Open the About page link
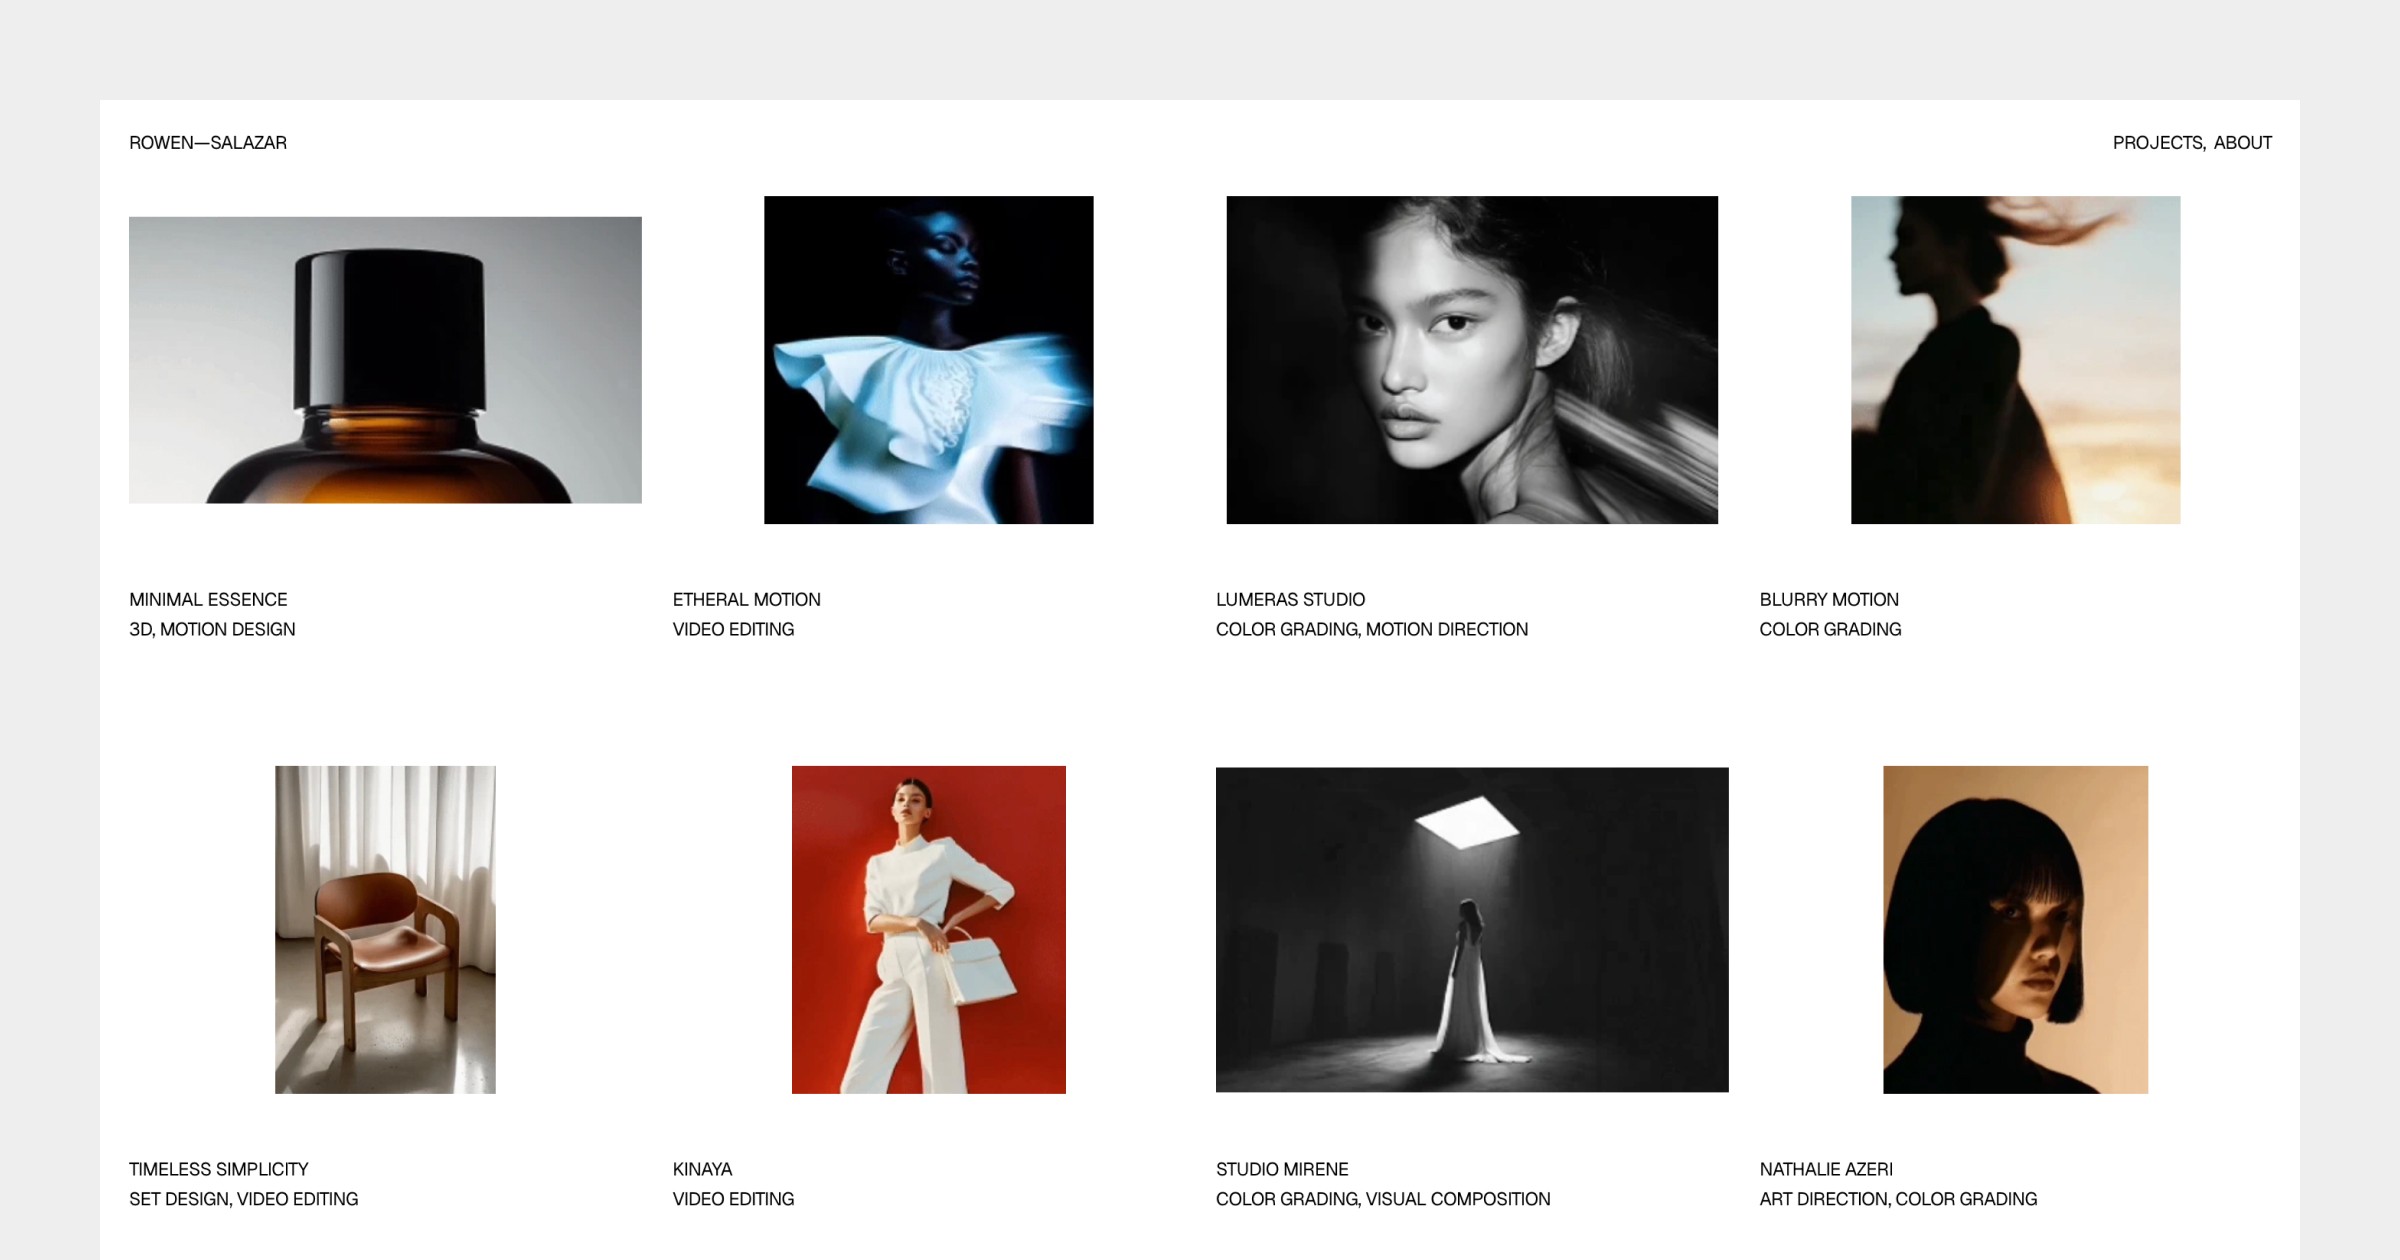Screen dimensions: 2400x1260 point(2242,143)
